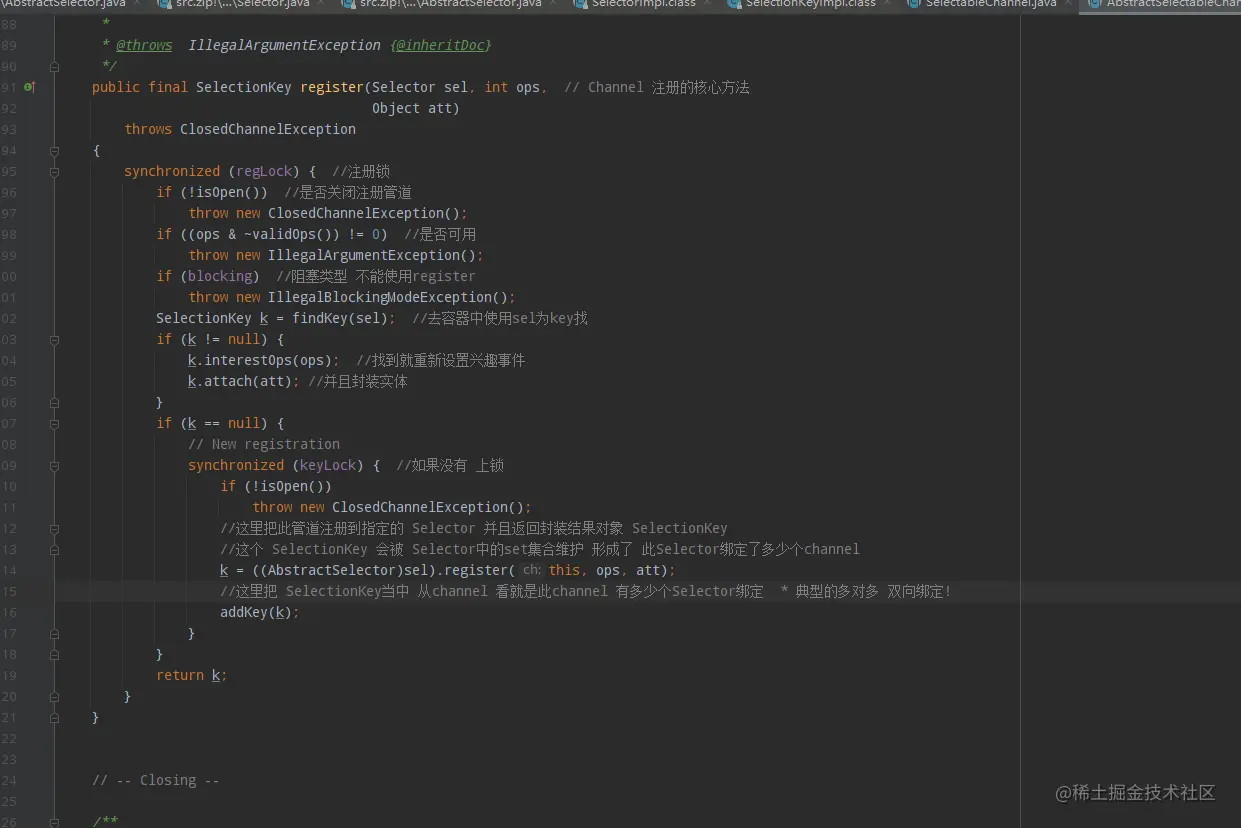Collapse the synchronized (keyLock) block

55,465
